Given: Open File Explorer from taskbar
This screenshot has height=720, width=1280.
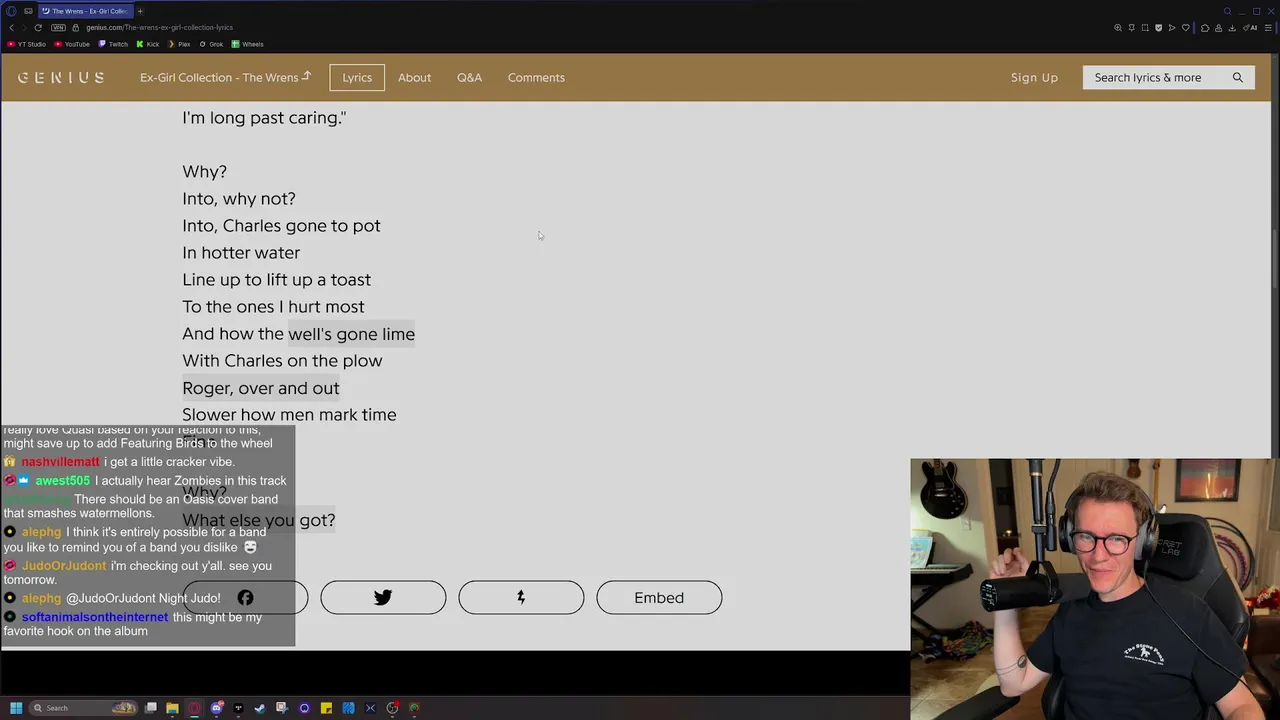Looking at the screenshot, I should point(172,708).
